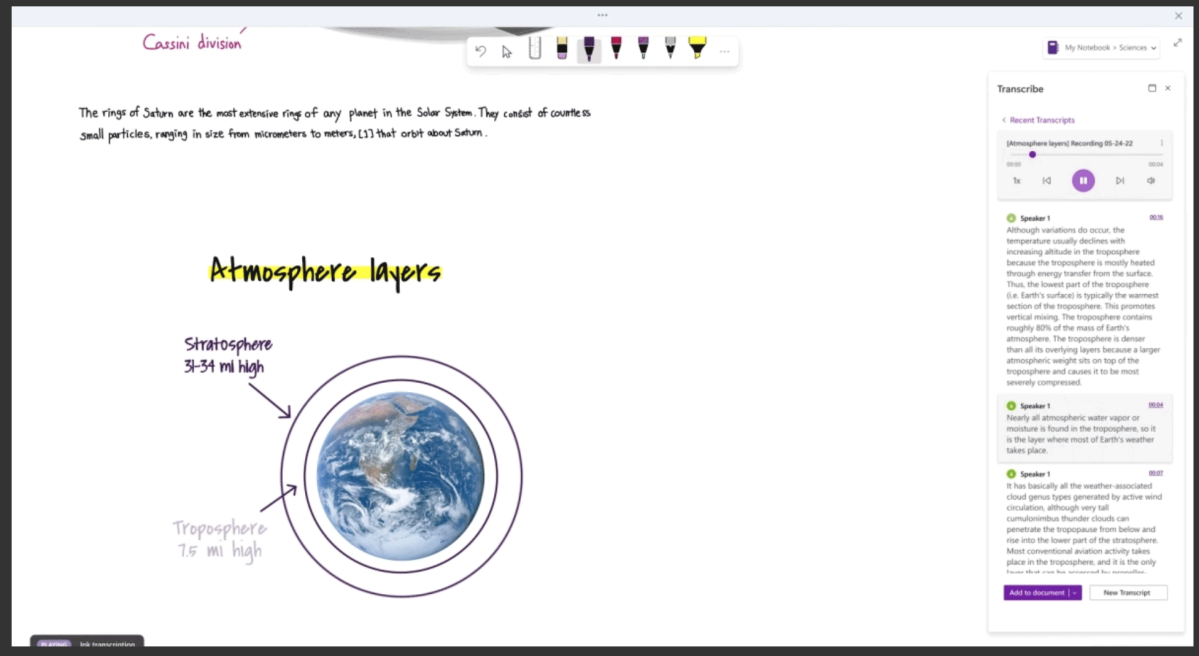The image size is (1199, 656).
Task: Select the eraser tool
Action: click(x=562, y=49)
